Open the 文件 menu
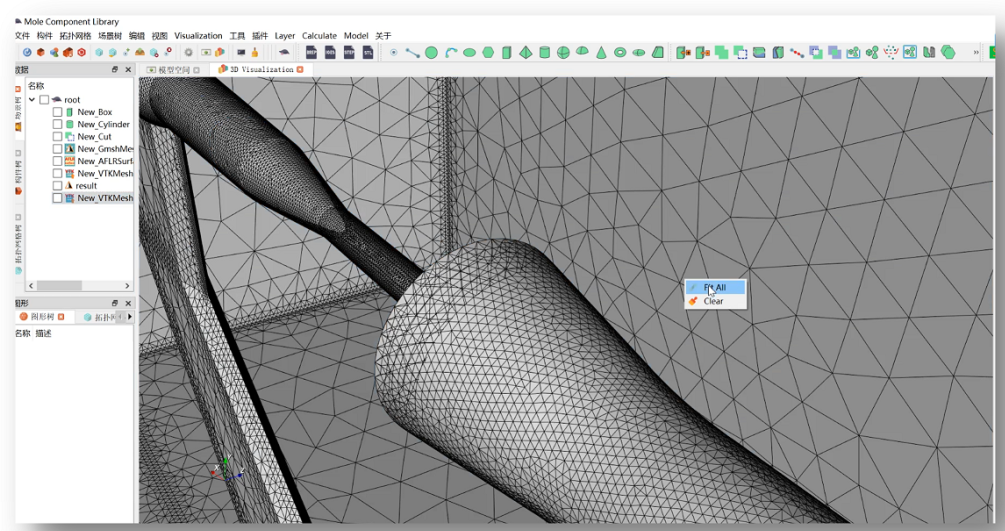Viewport: 1005px width, 531px height. pyautogui.click(x=22, y=36)
